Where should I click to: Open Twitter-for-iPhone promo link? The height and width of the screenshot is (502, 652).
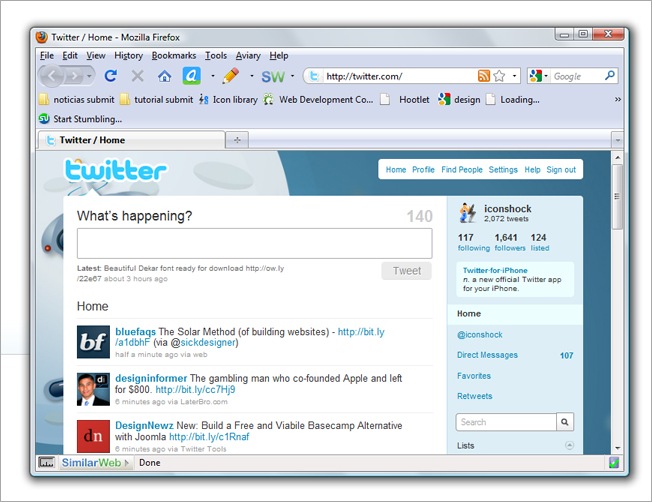[495, 270]
